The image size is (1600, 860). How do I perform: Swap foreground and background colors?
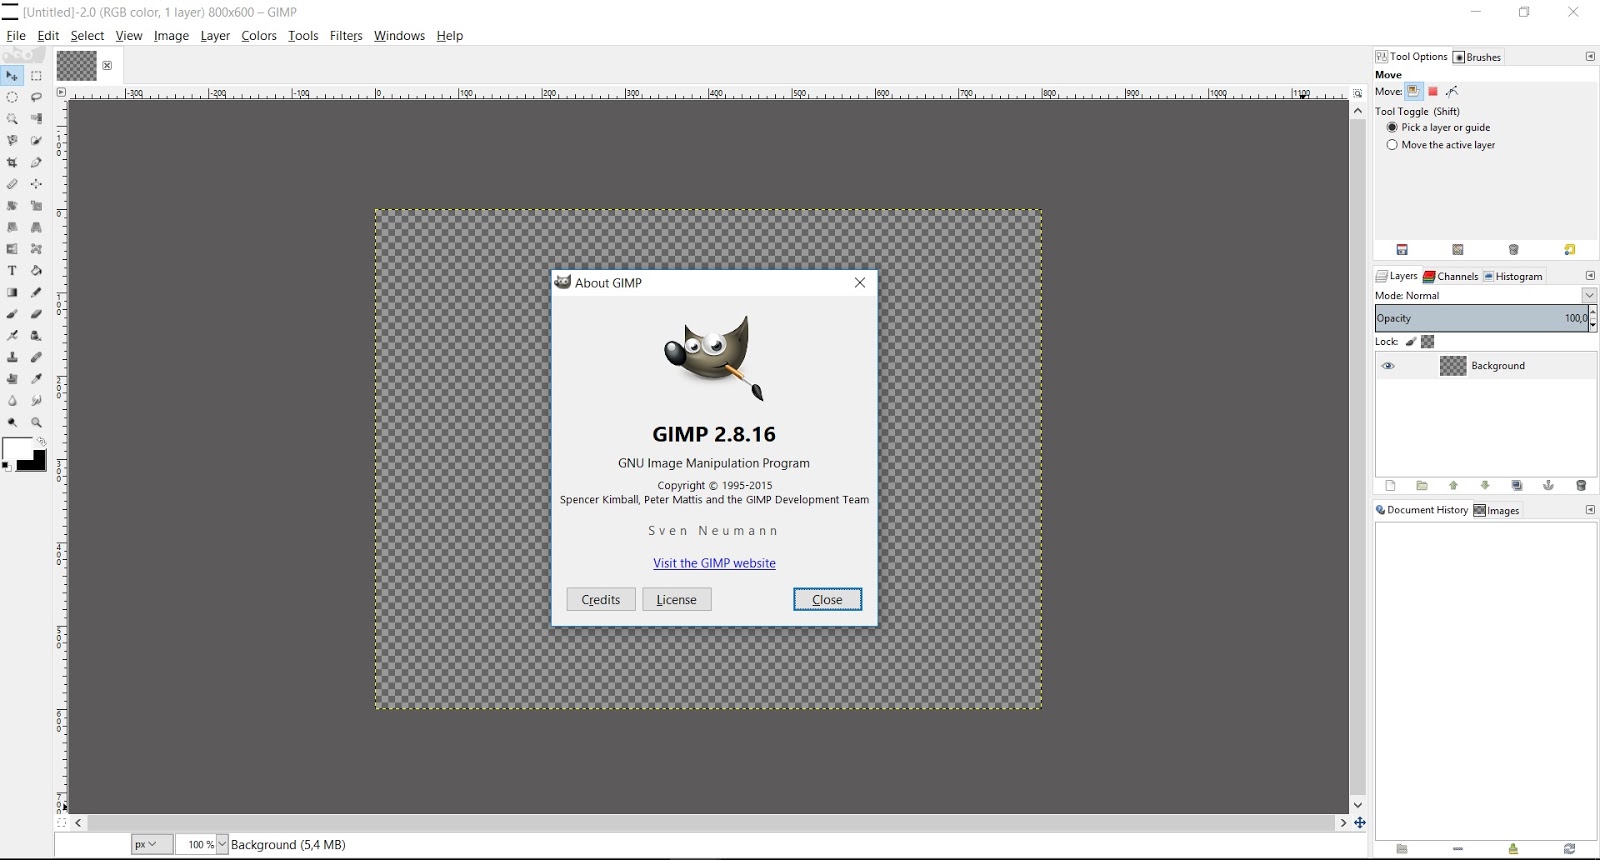click(x=41, y=442)
